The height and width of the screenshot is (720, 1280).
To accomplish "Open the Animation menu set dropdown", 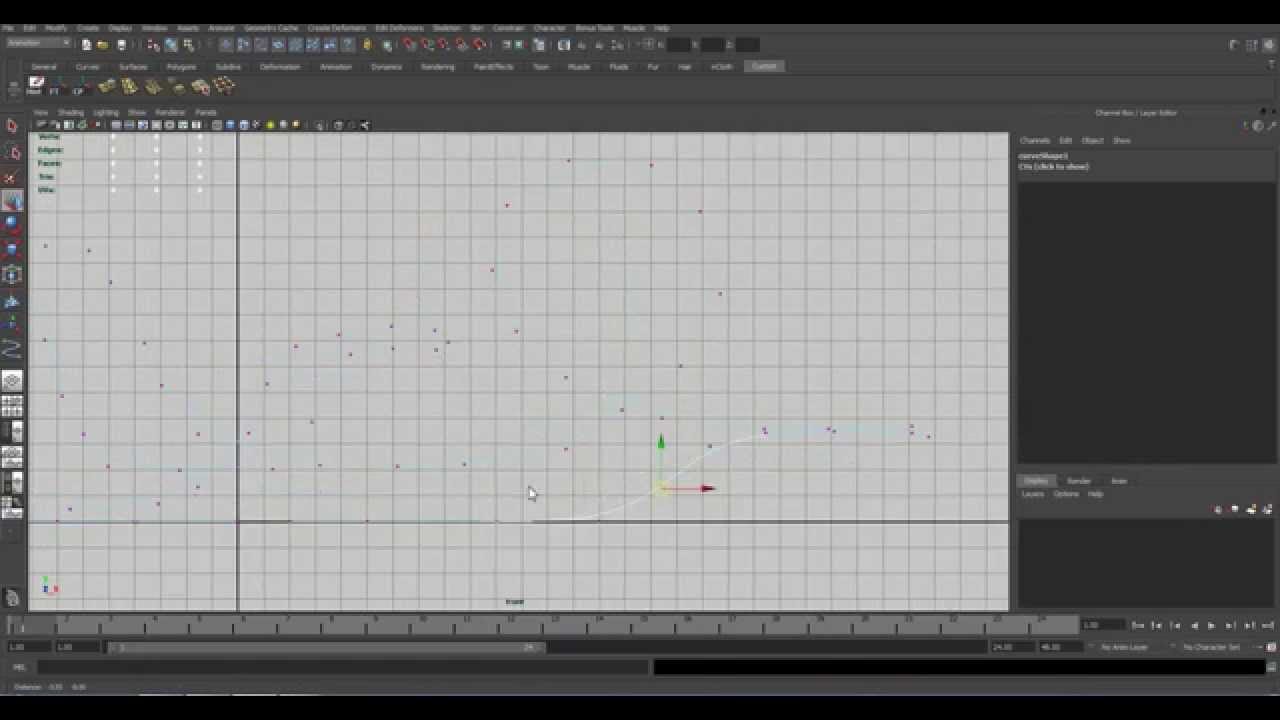I will (x=39, y=43).
